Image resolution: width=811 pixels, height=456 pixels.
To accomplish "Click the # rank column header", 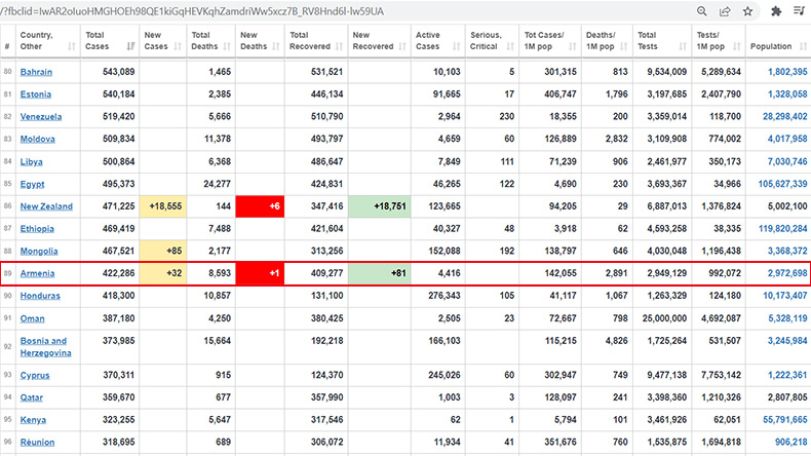I will [7, 47].
